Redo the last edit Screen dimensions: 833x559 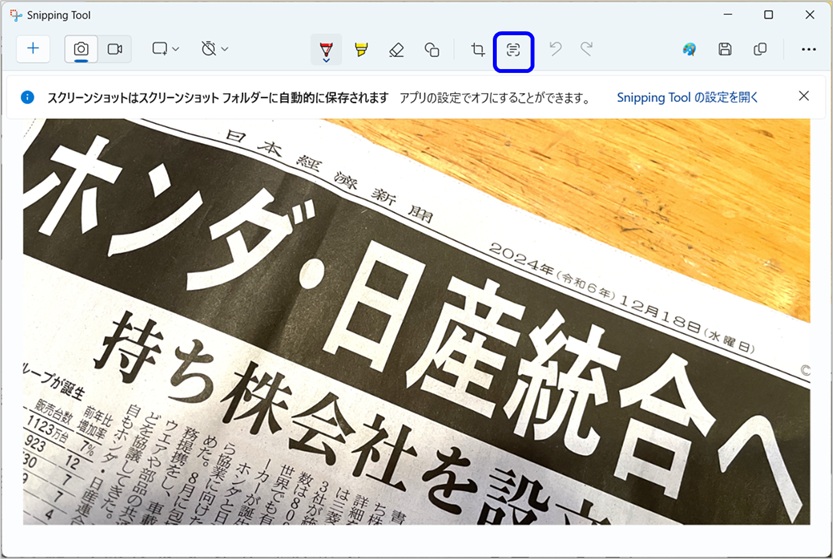tap(586, 49)
